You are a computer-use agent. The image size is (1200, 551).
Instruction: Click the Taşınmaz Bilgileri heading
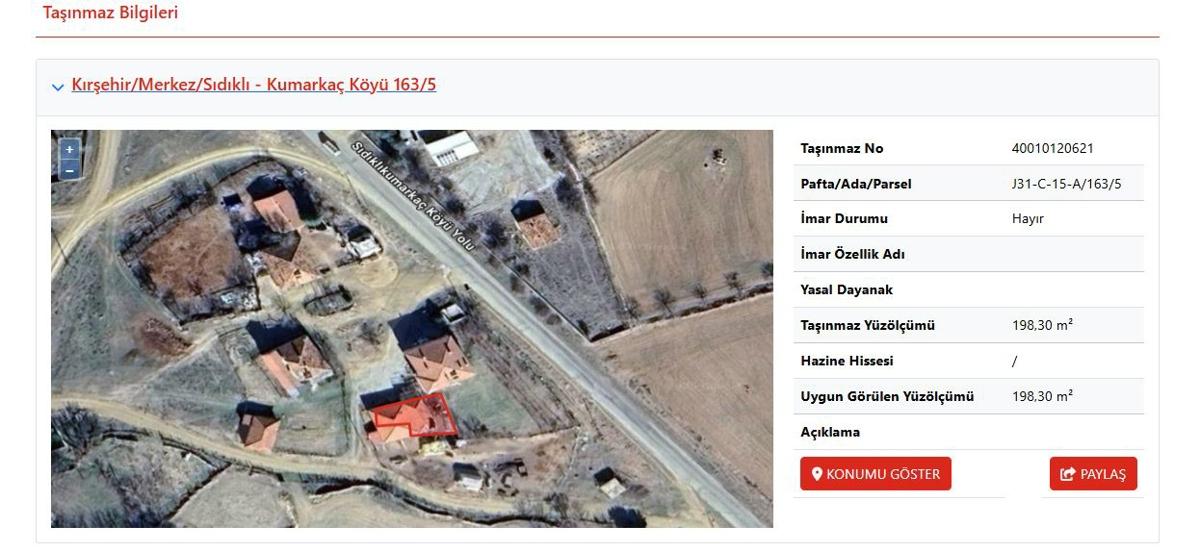click(110, 13)
